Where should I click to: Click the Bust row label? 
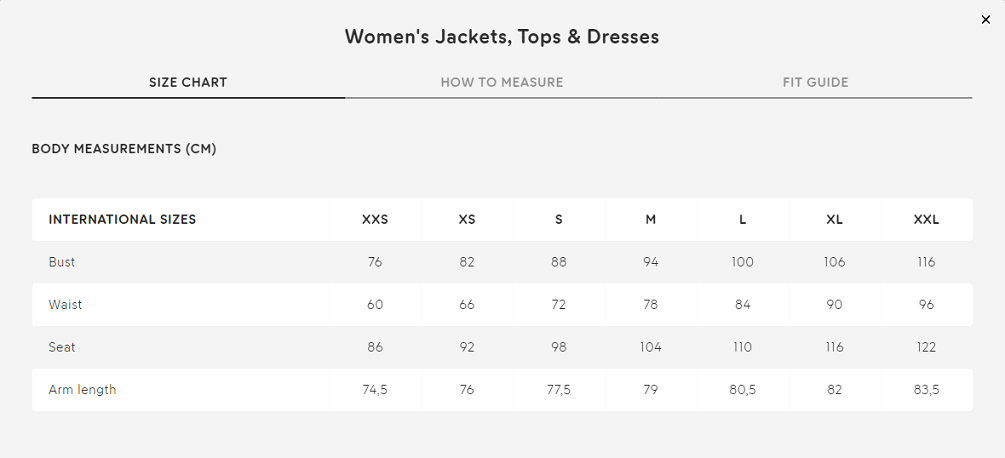click(62, 262)
